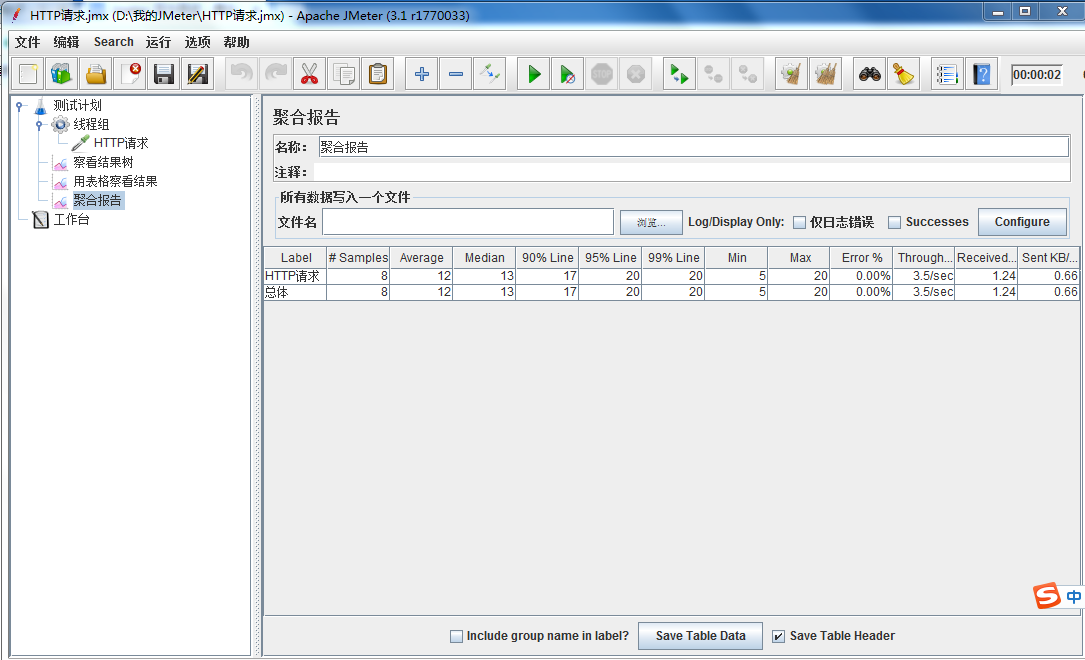Viewport: 1085px width, 660px height.
Task: Collapse the 测试计划 tree node
Action: [x=19, y=106]
